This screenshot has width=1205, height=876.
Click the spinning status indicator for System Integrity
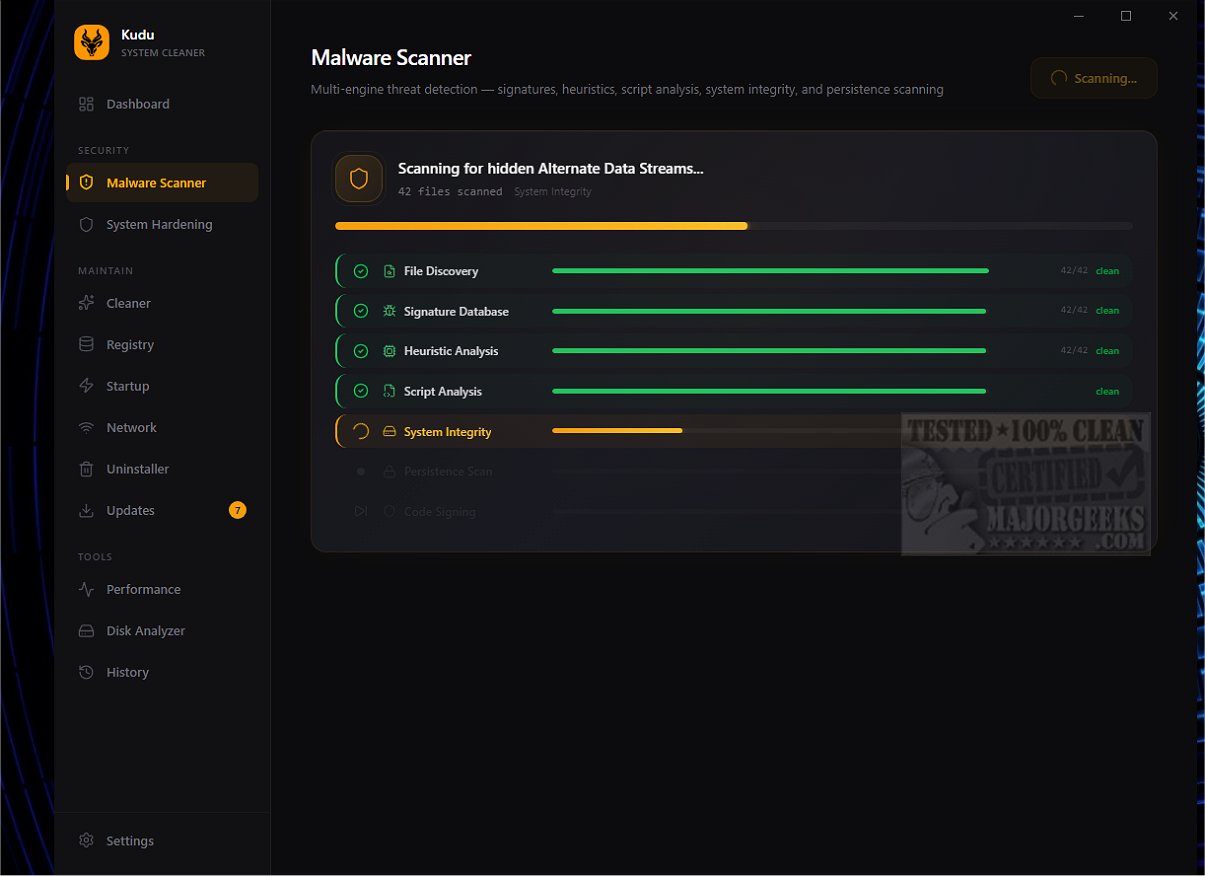pos(361,432)
